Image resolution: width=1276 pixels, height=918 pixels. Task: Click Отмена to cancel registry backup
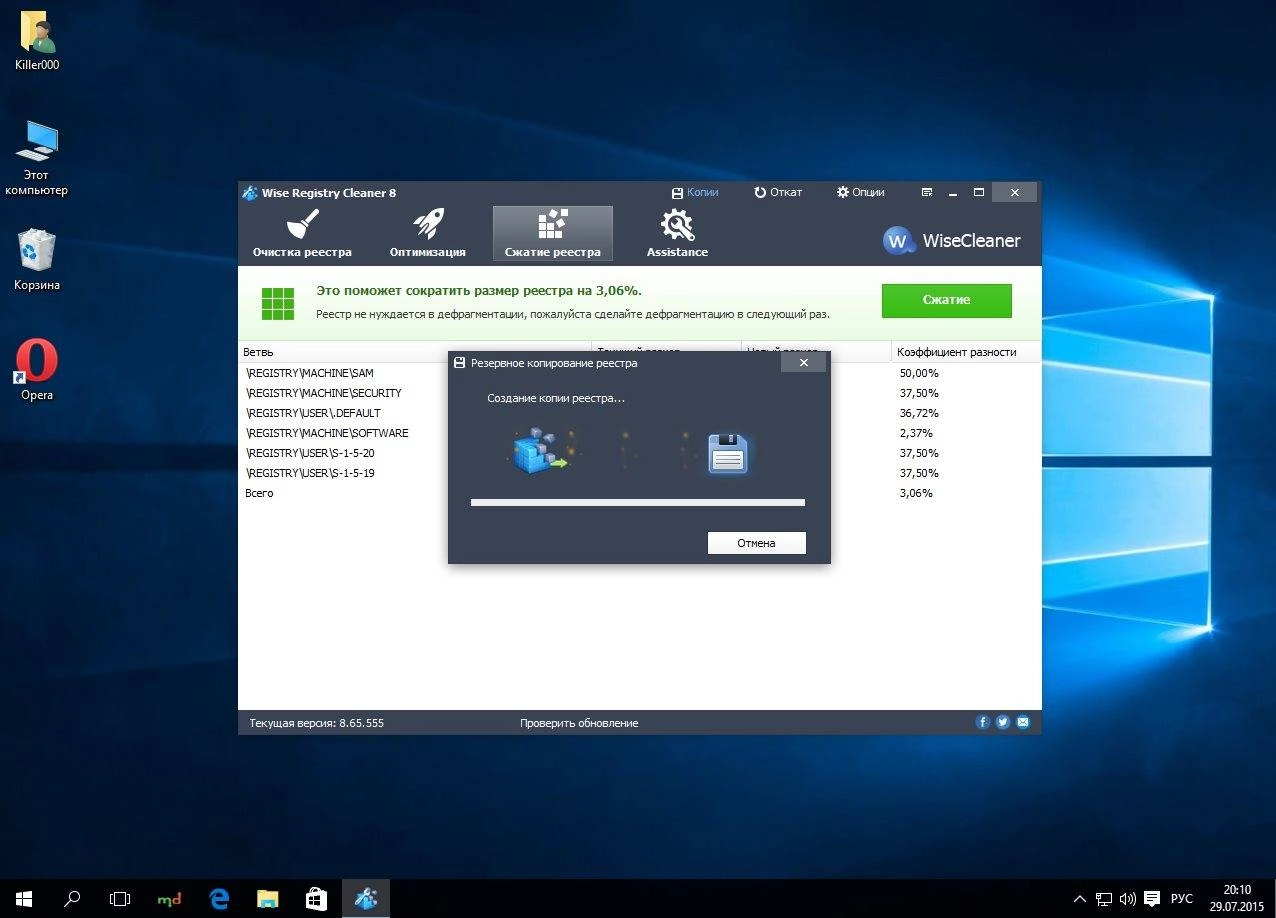click(756, 543)
